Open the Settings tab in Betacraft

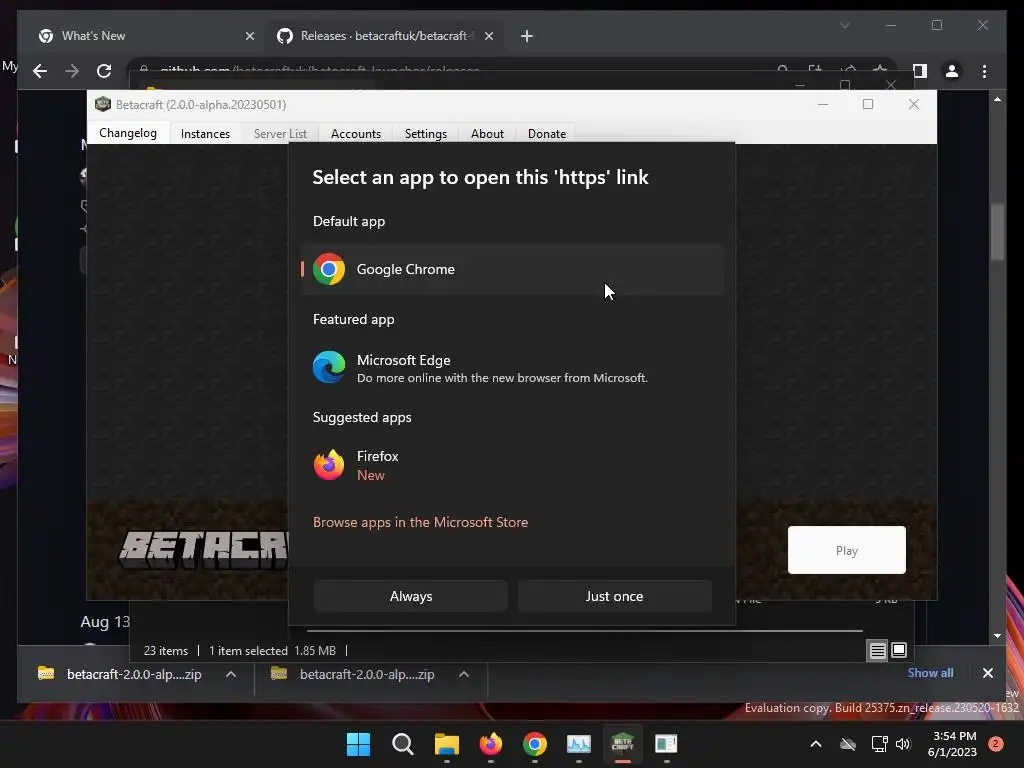pos(426,133)
